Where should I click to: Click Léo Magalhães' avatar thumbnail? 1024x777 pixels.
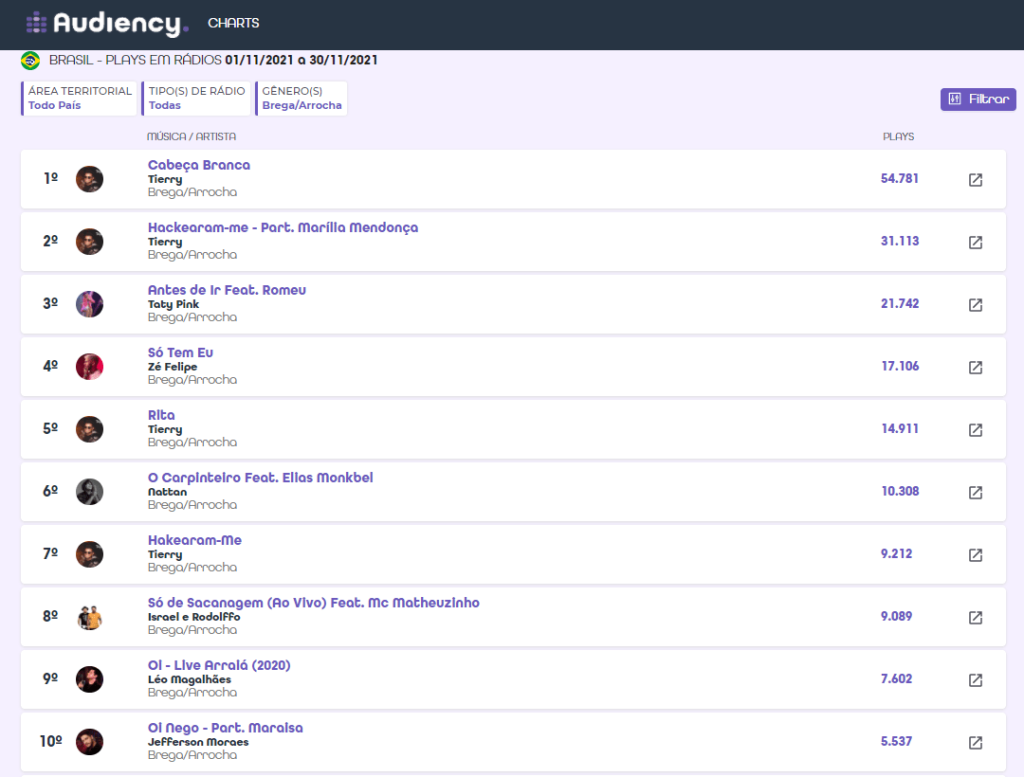[x=89, y=679]
